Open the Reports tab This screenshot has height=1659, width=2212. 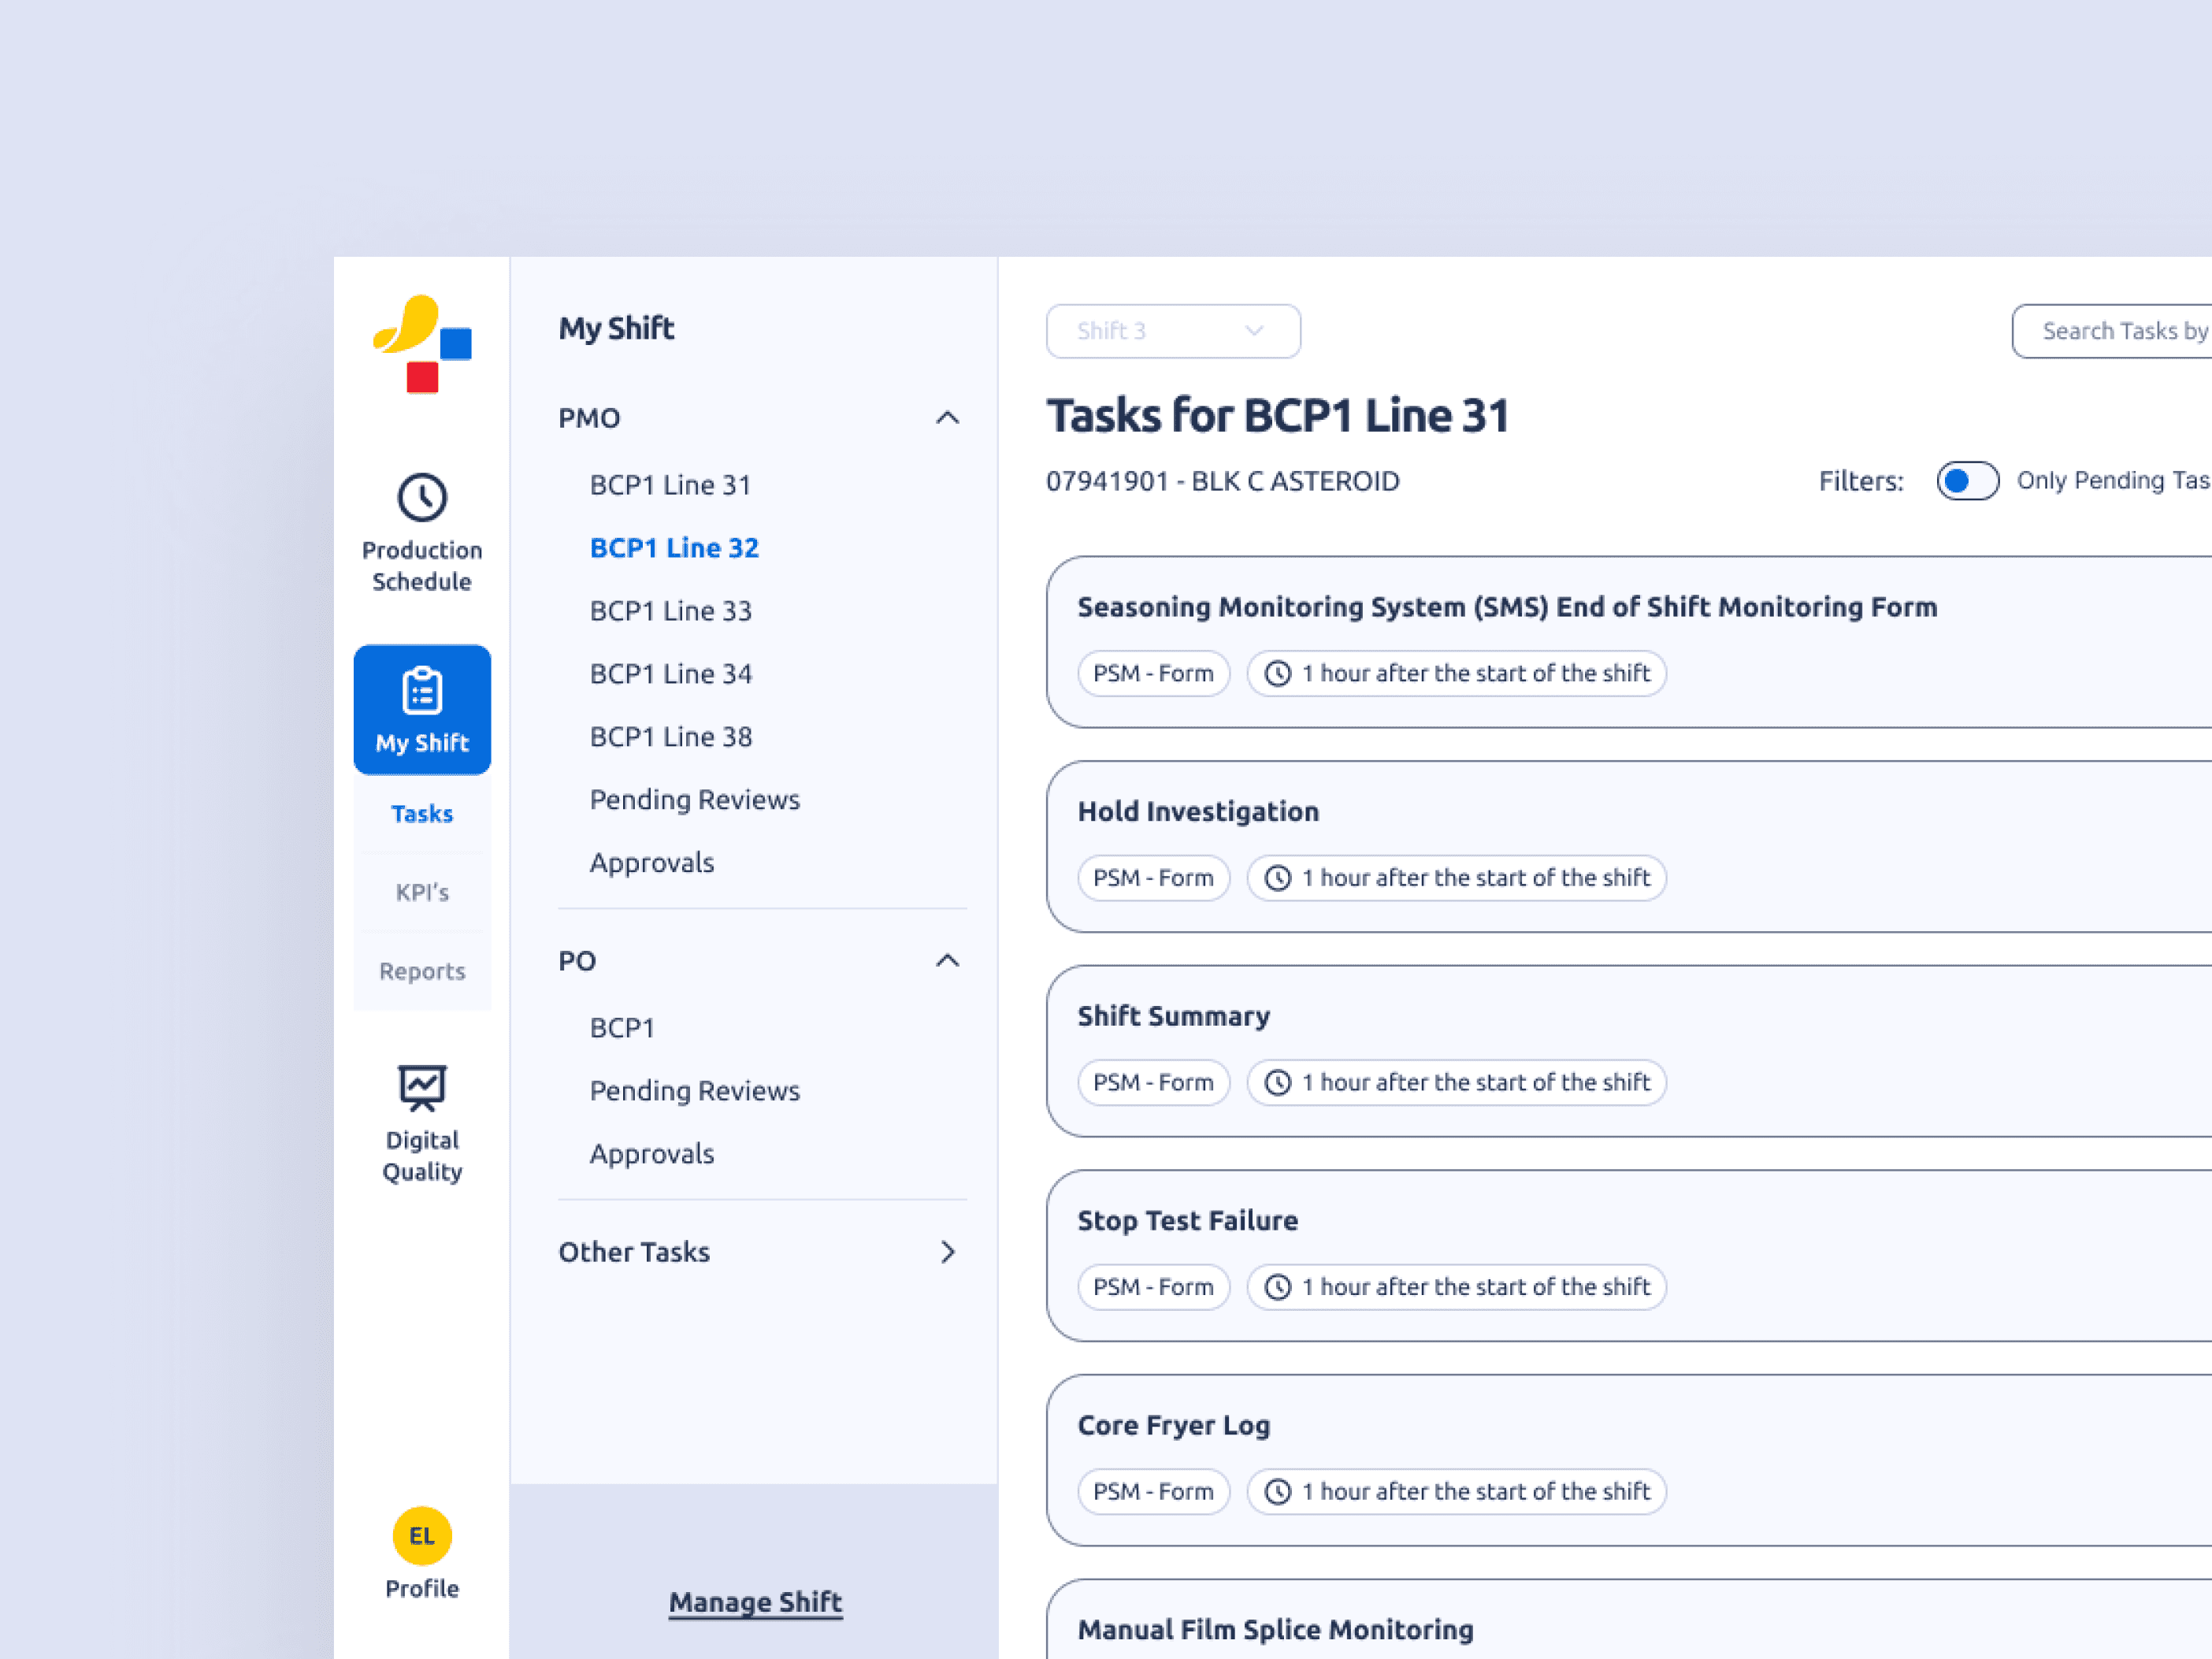click(x=421, y=971)
